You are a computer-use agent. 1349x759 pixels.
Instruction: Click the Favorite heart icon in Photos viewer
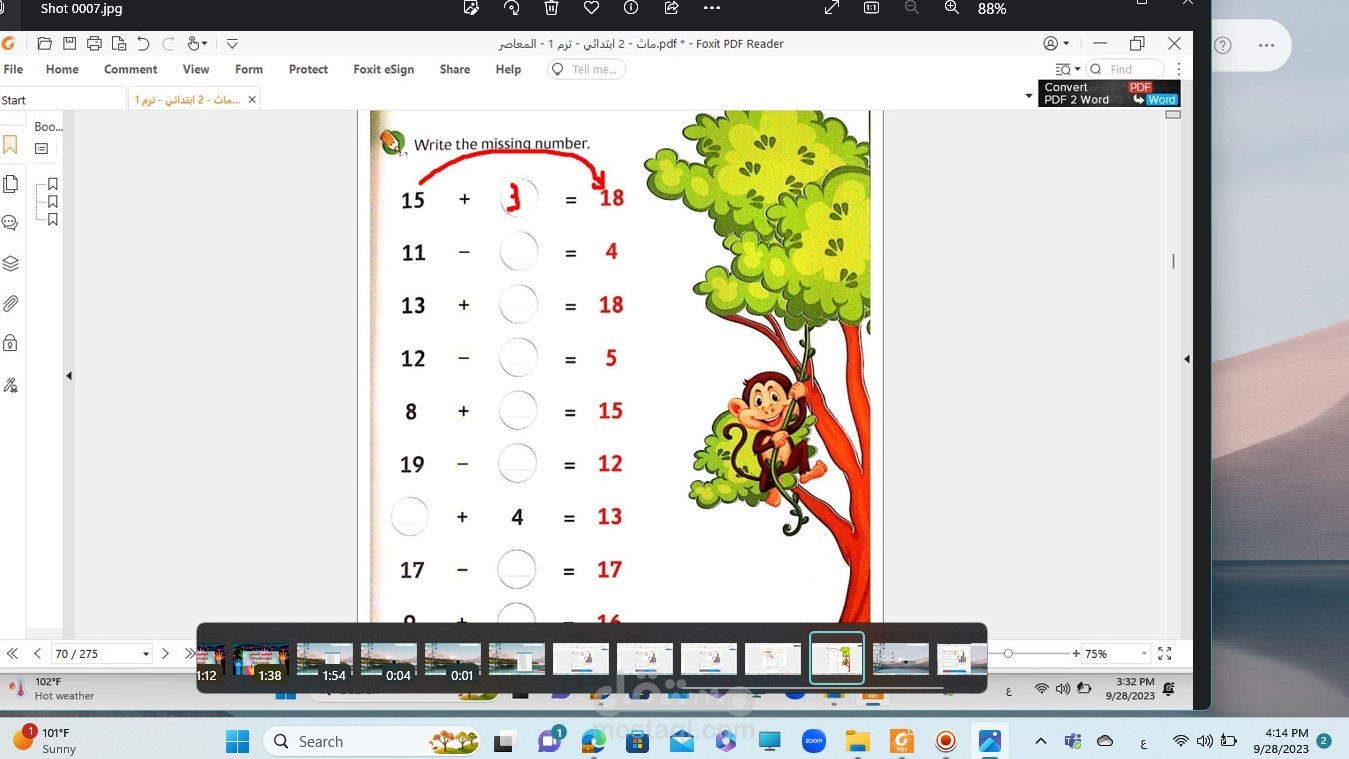point(591,8)
